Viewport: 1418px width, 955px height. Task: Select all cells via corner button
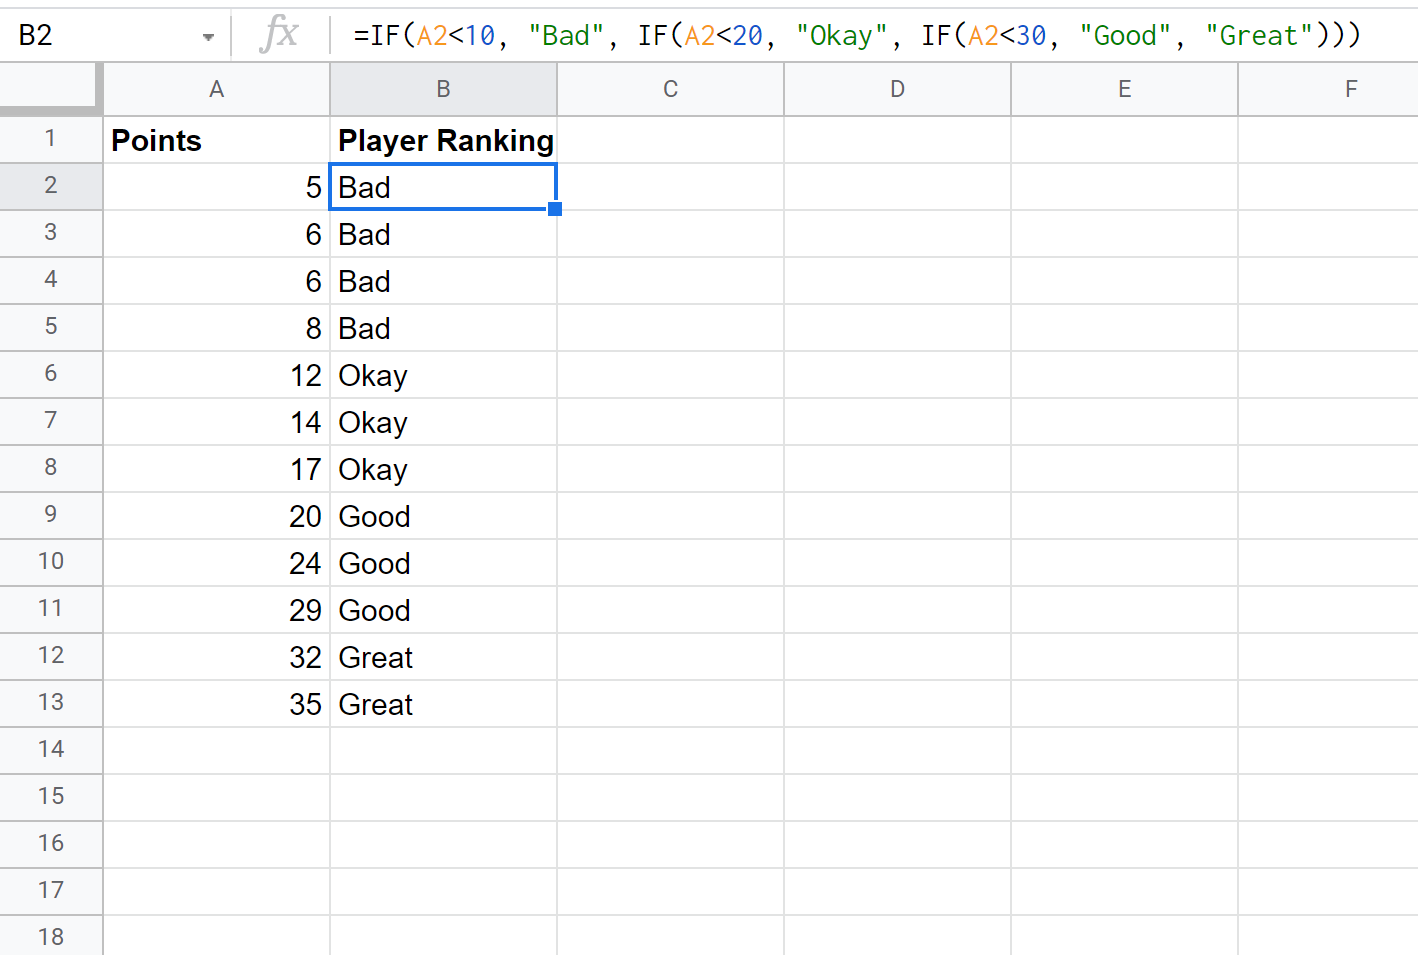tap(51, 89)
